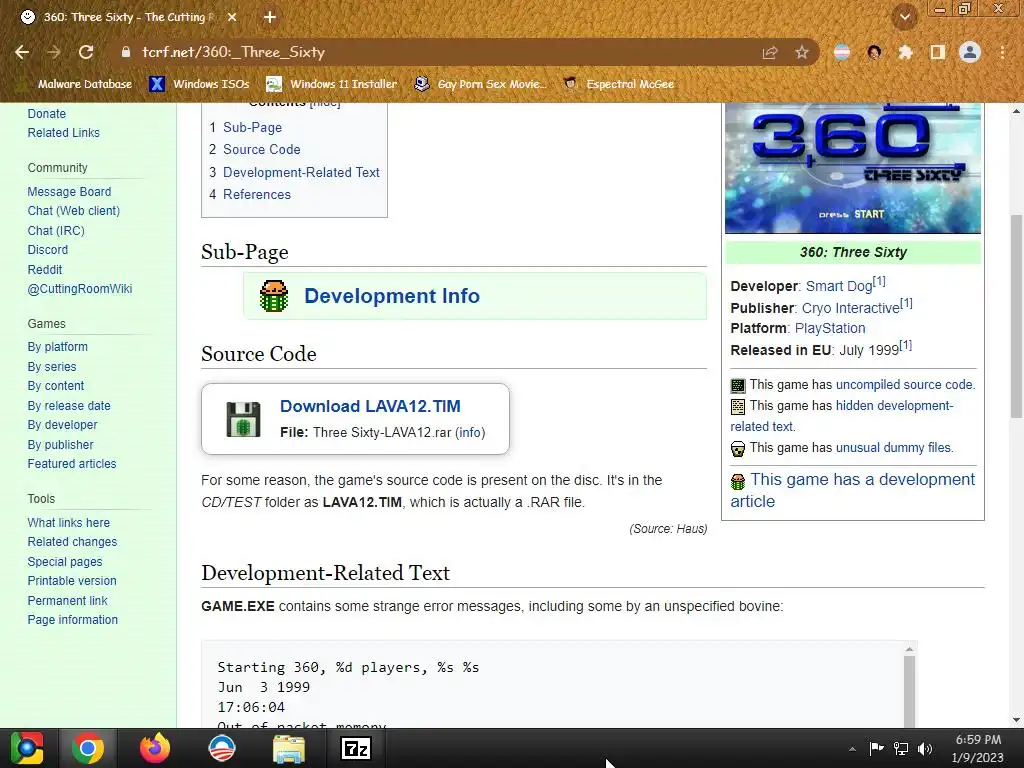Click the share page icon in address bar
Viewport: 1024px width, 768px height.
point(770,52)
